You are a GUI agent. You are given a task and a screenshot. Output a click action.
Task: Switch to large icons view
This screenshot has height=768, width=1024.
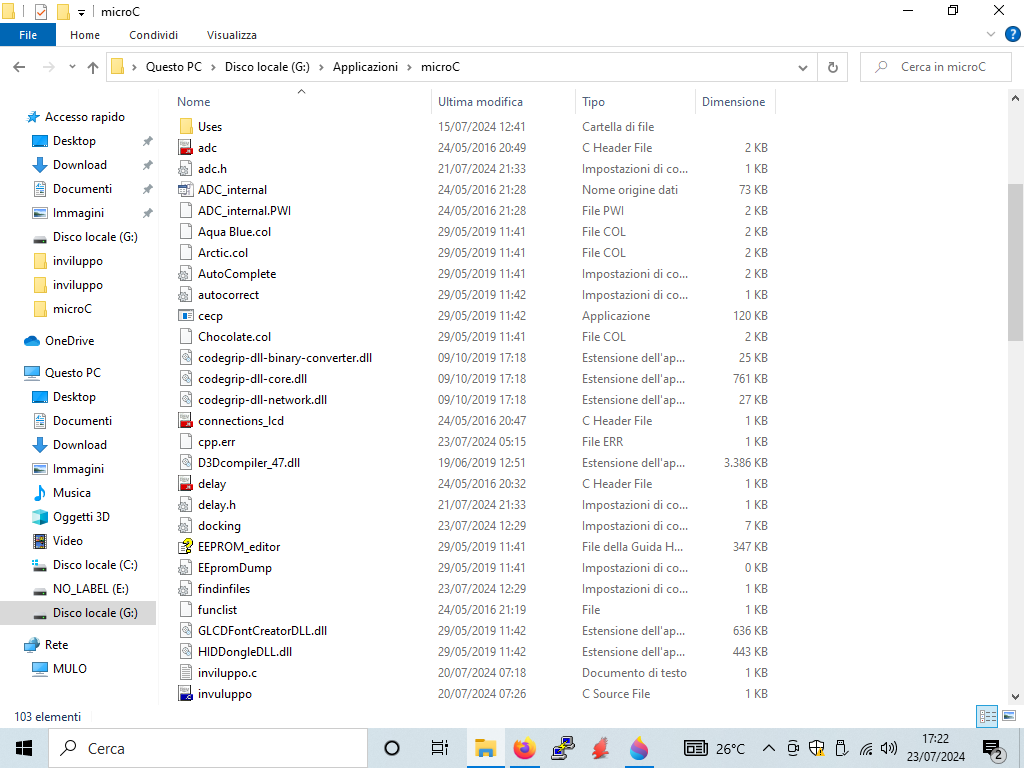pyautogui.click(x=1009, y=716)
